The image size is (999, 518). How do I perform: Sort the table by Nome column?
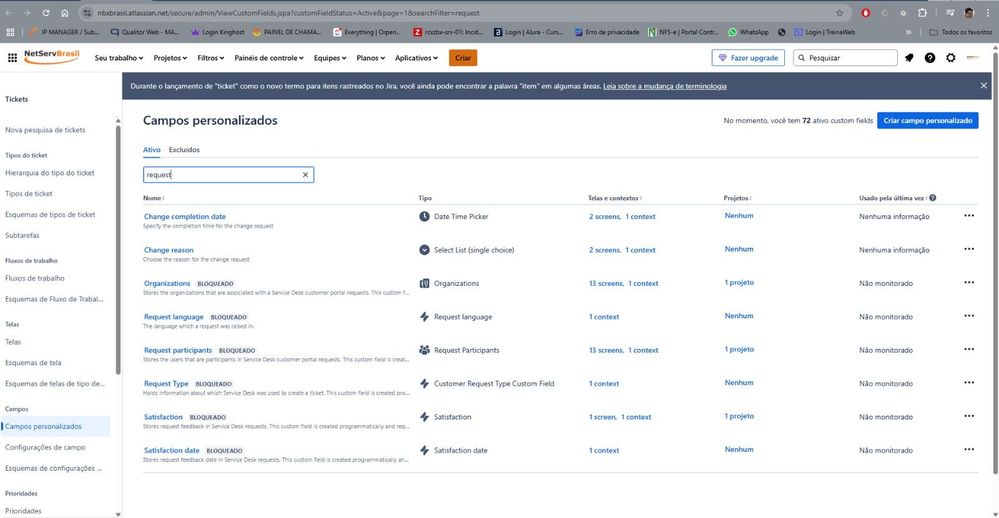click(154, 198)
